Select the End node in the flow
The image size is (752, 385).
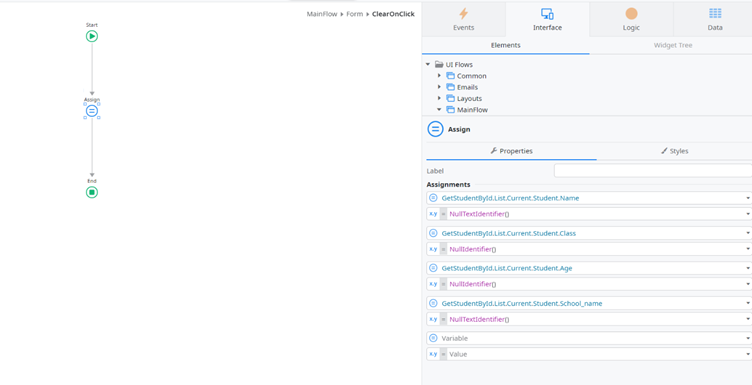coord(92,192)
